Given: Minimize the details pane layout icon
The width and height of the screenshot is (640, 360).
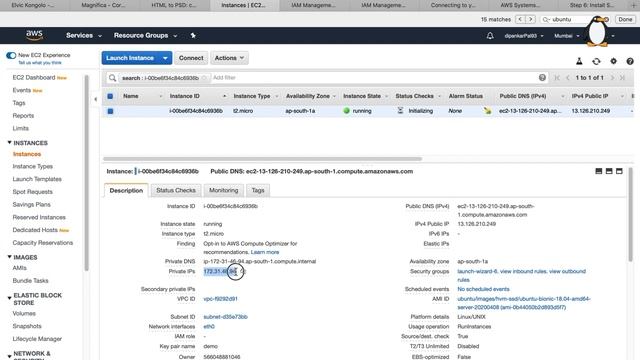Looking at the screenshot, I should [599, 171].
